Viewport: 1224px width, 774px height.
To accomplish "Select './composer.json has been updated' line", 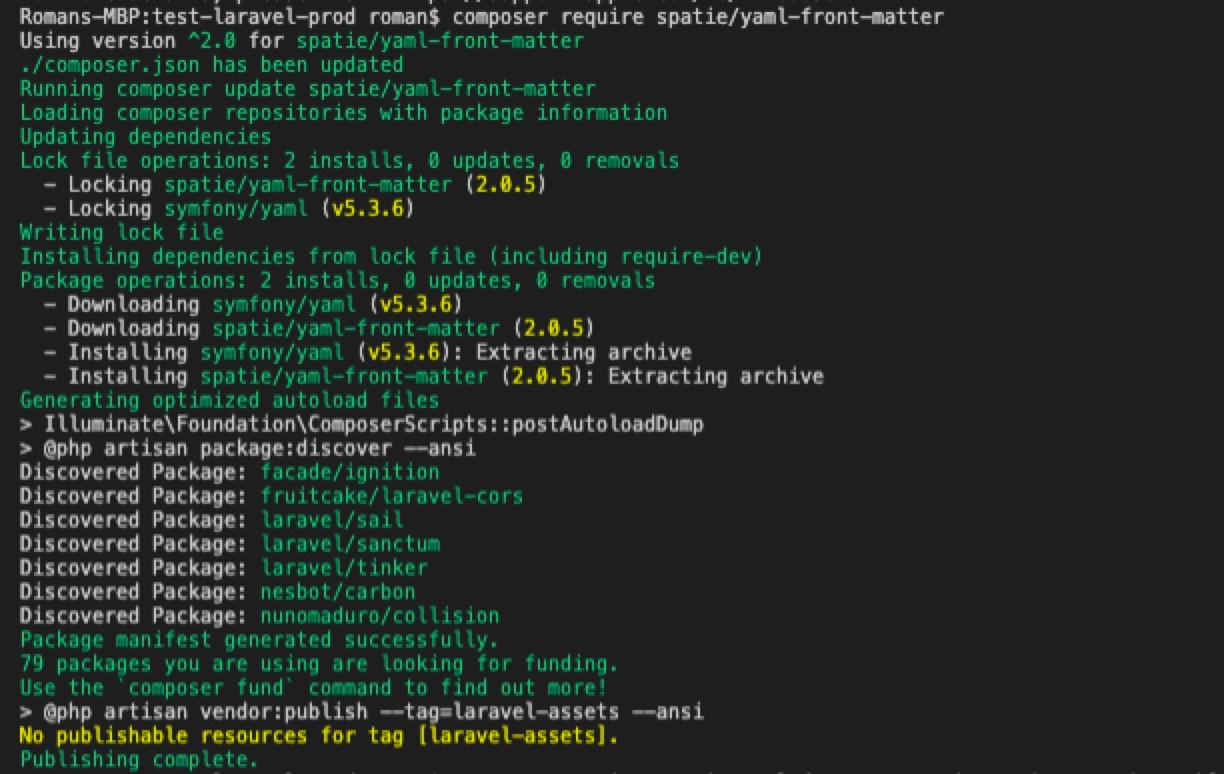I will coord(212,65).
